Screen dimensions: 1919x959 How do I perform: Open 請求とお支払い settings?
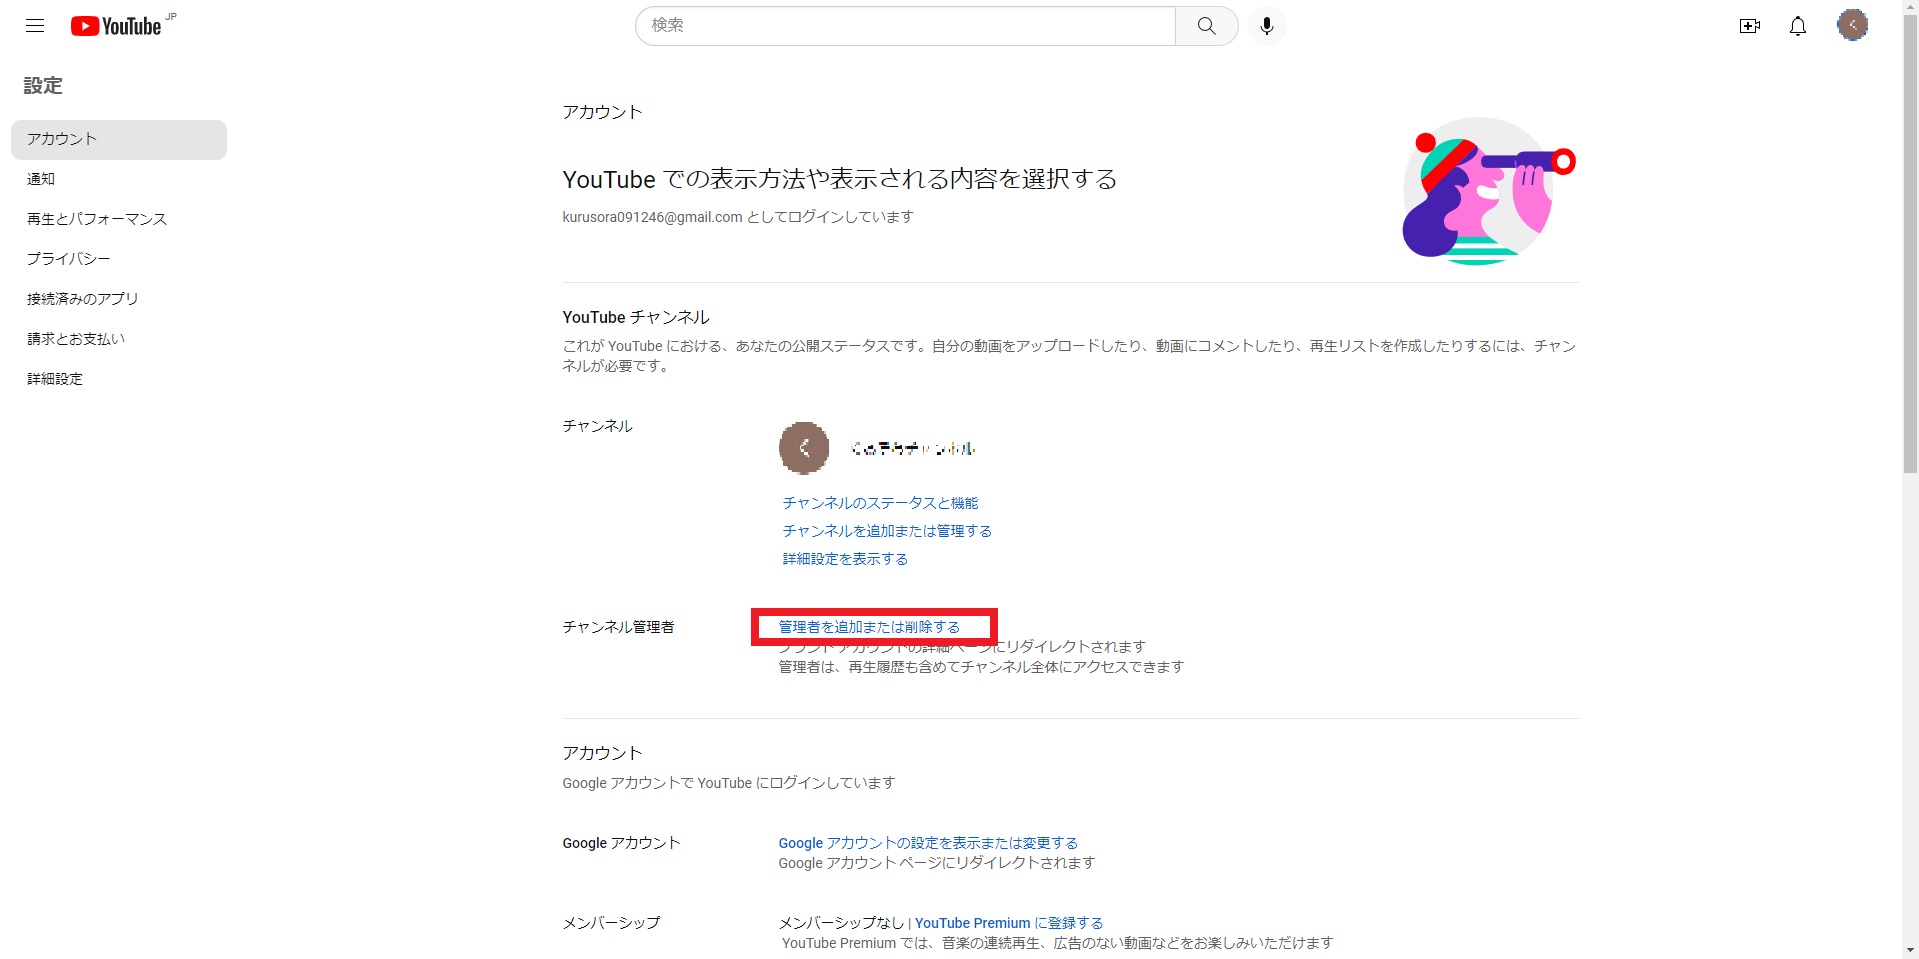click(x=76, y=339)
